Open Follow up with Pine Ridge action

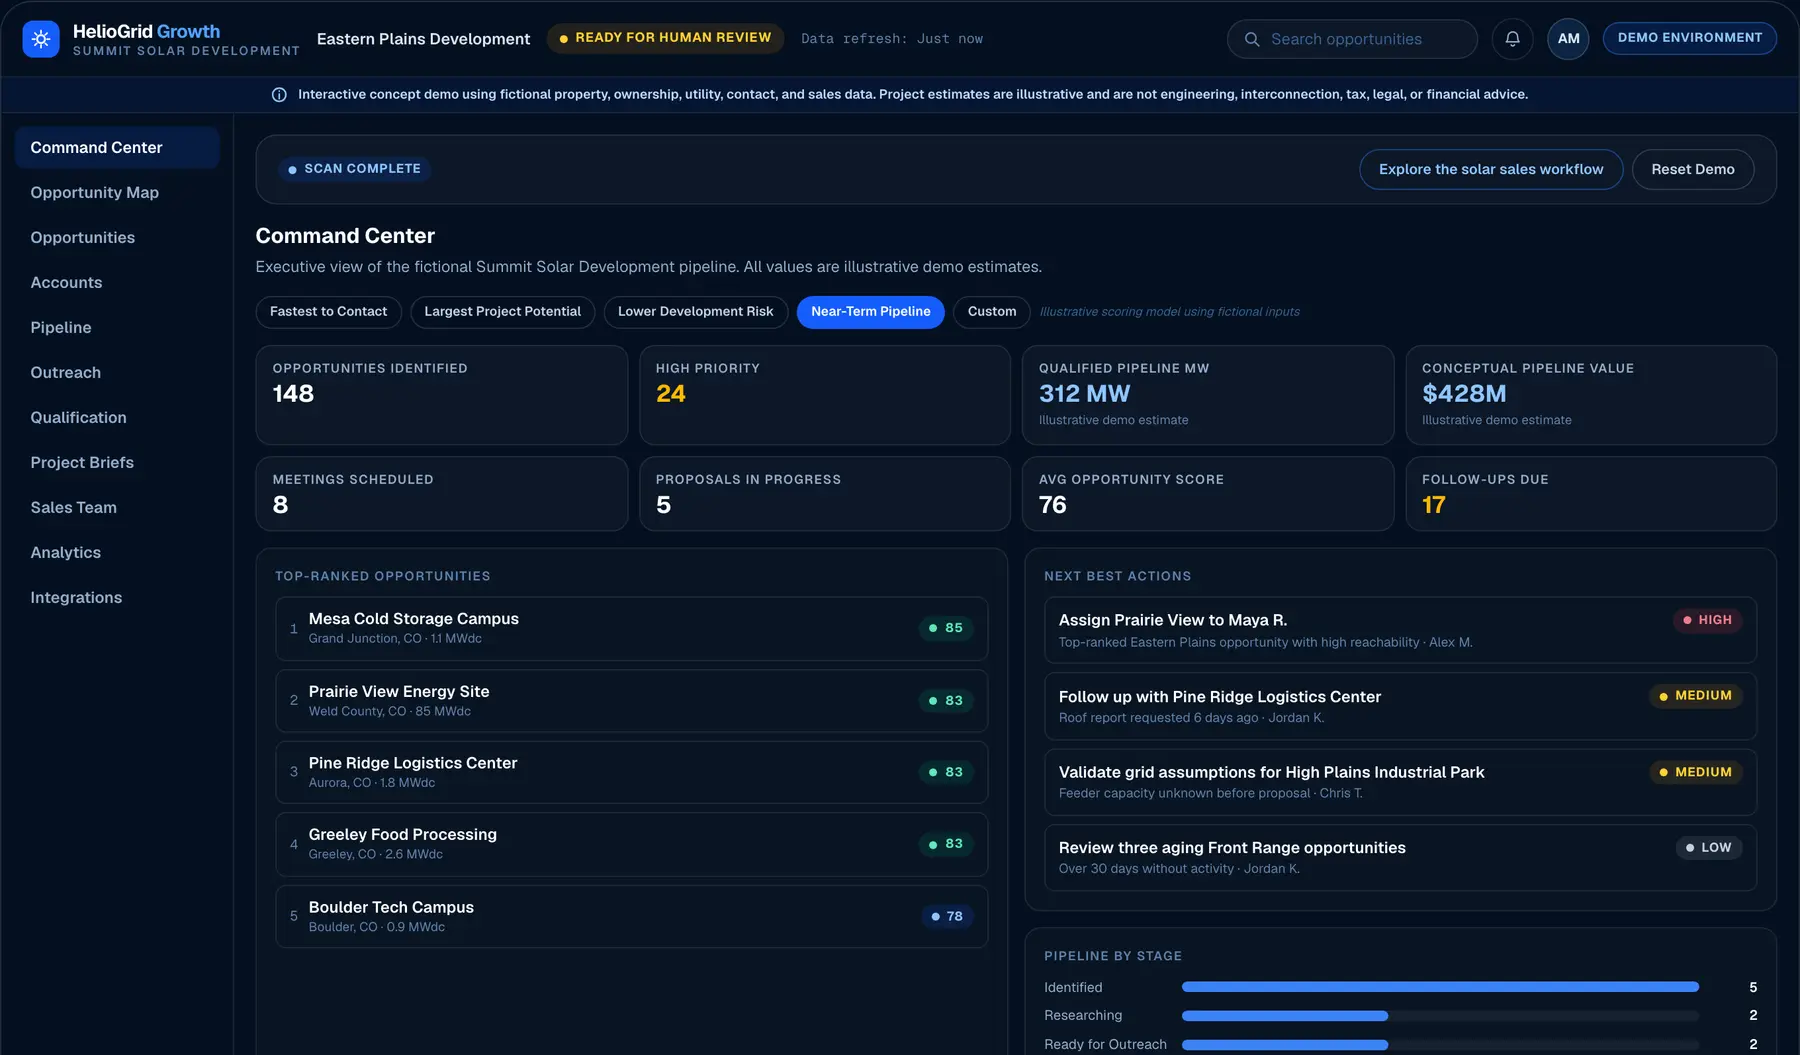coord(1400,706)
